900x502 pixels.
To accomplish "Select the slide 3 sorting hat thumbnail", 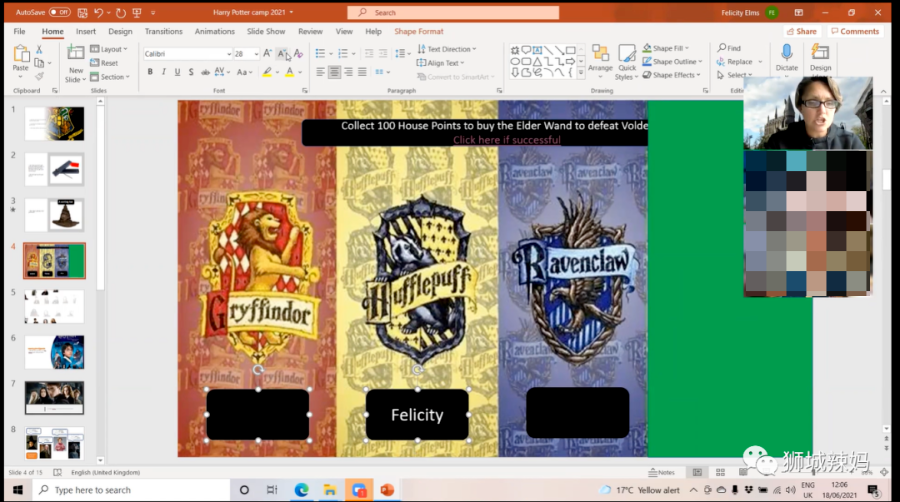I will click(55, 215).
